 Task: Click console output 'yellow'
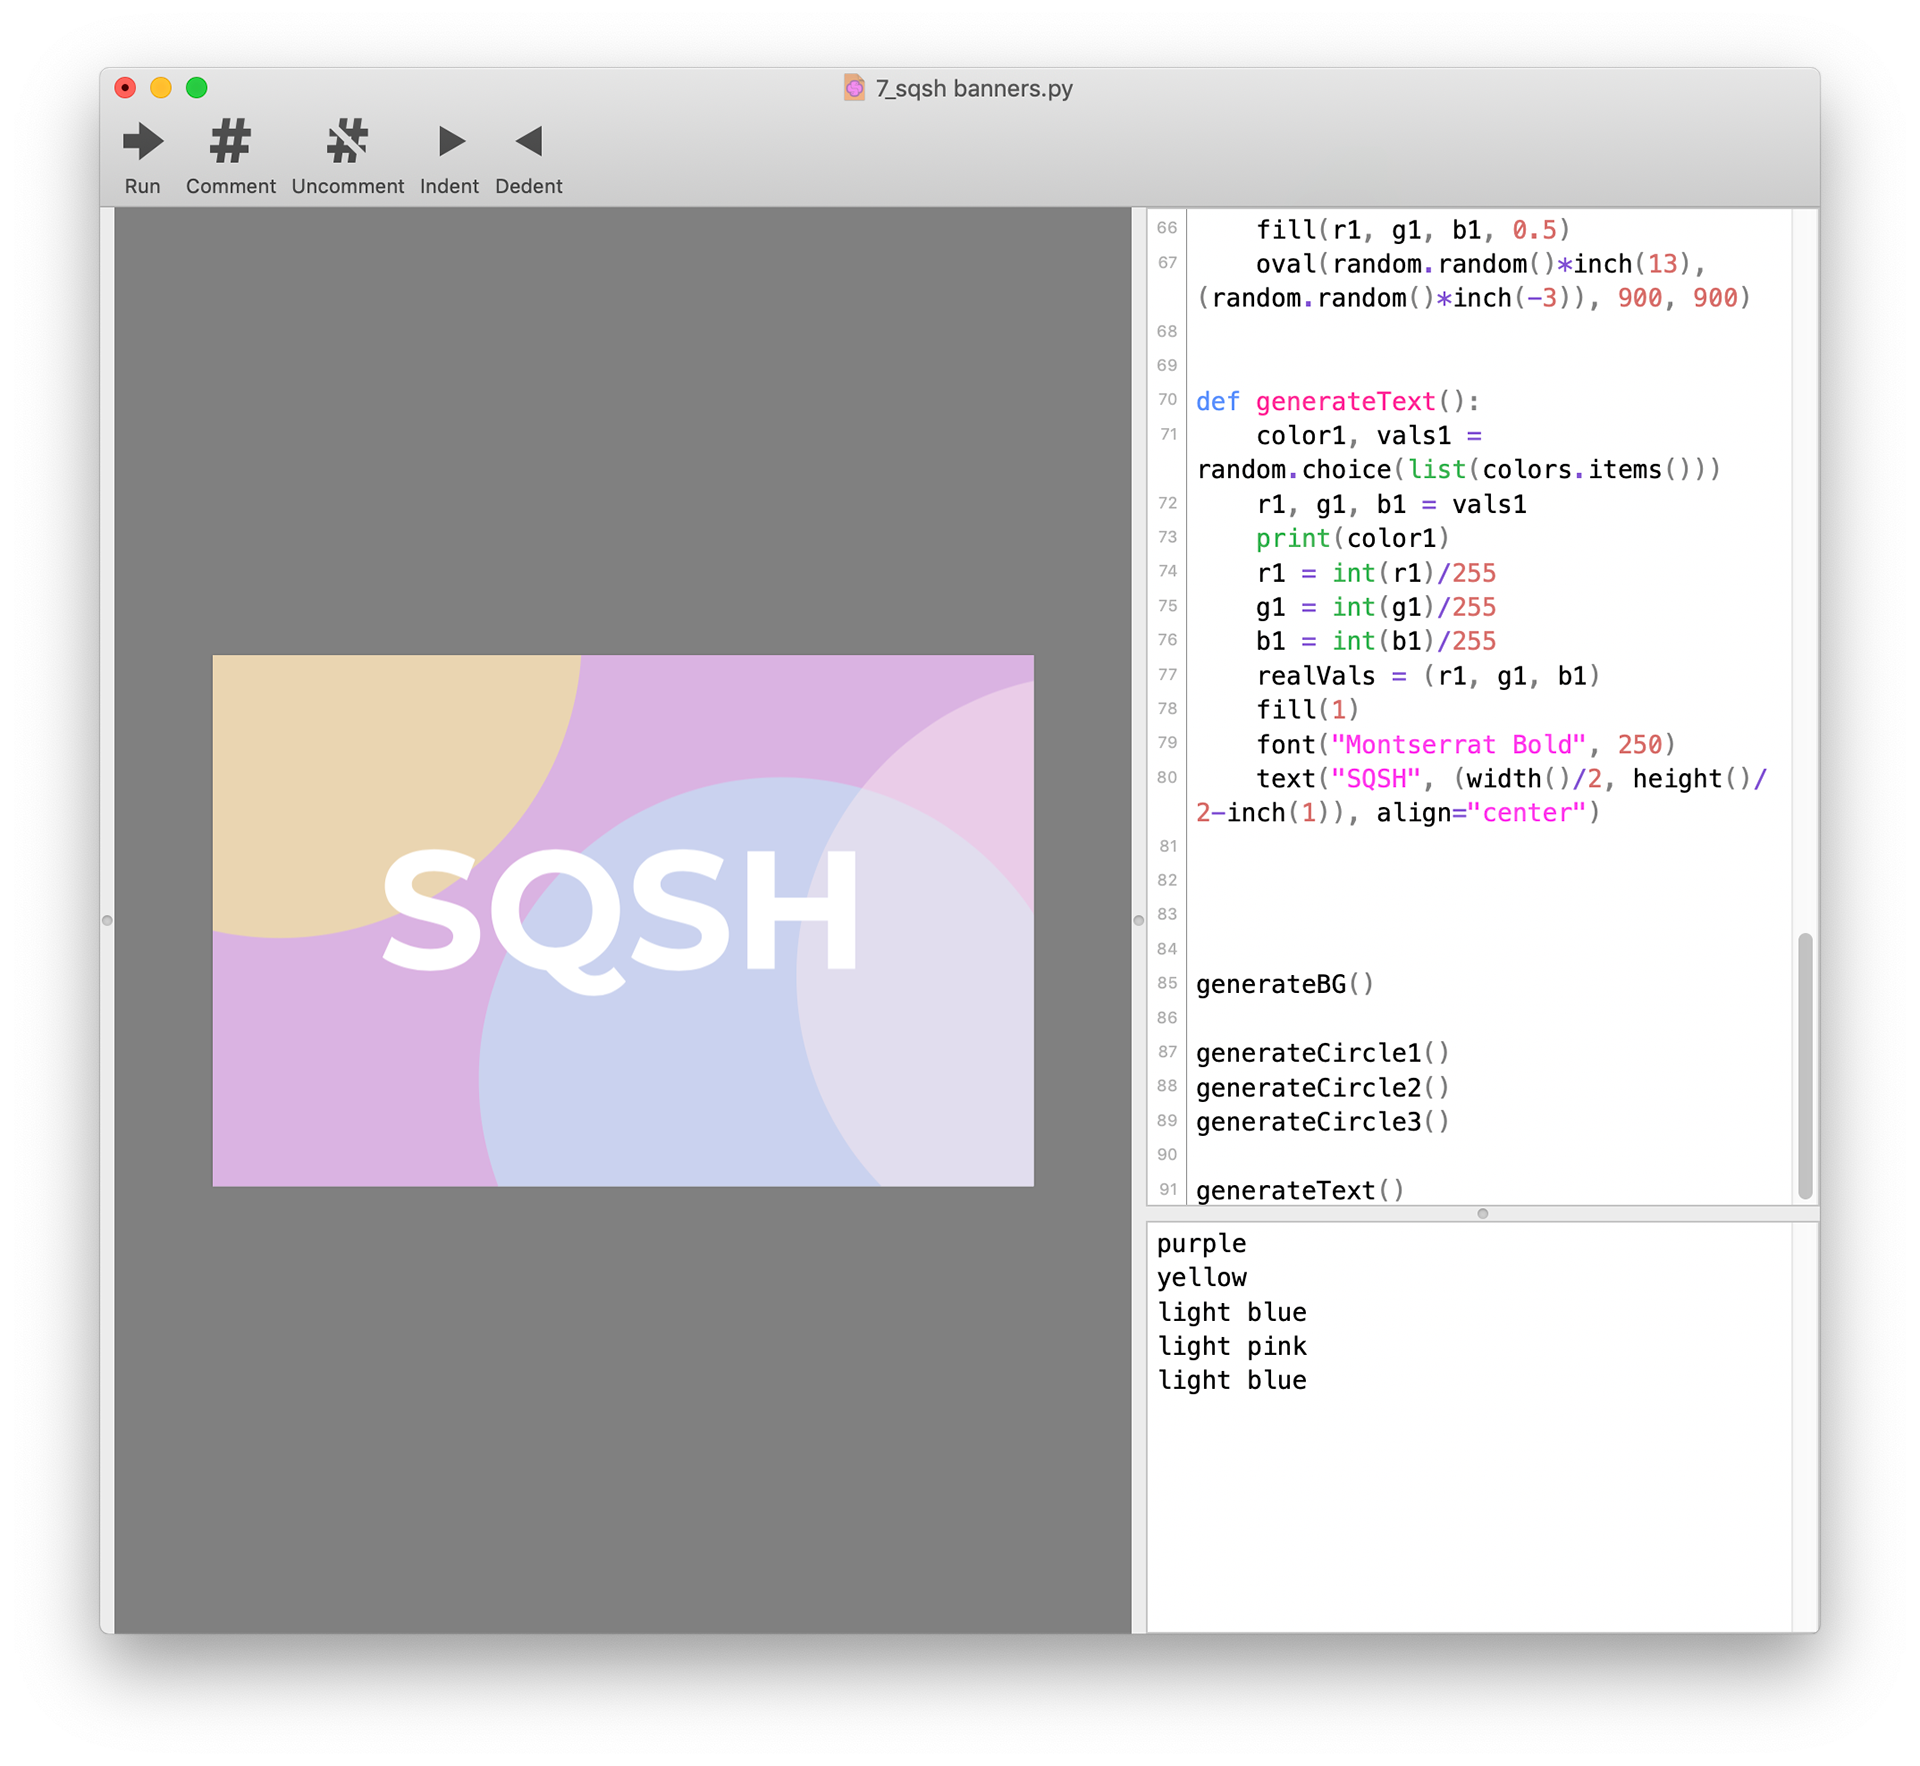click(x=1201, y=1278)
